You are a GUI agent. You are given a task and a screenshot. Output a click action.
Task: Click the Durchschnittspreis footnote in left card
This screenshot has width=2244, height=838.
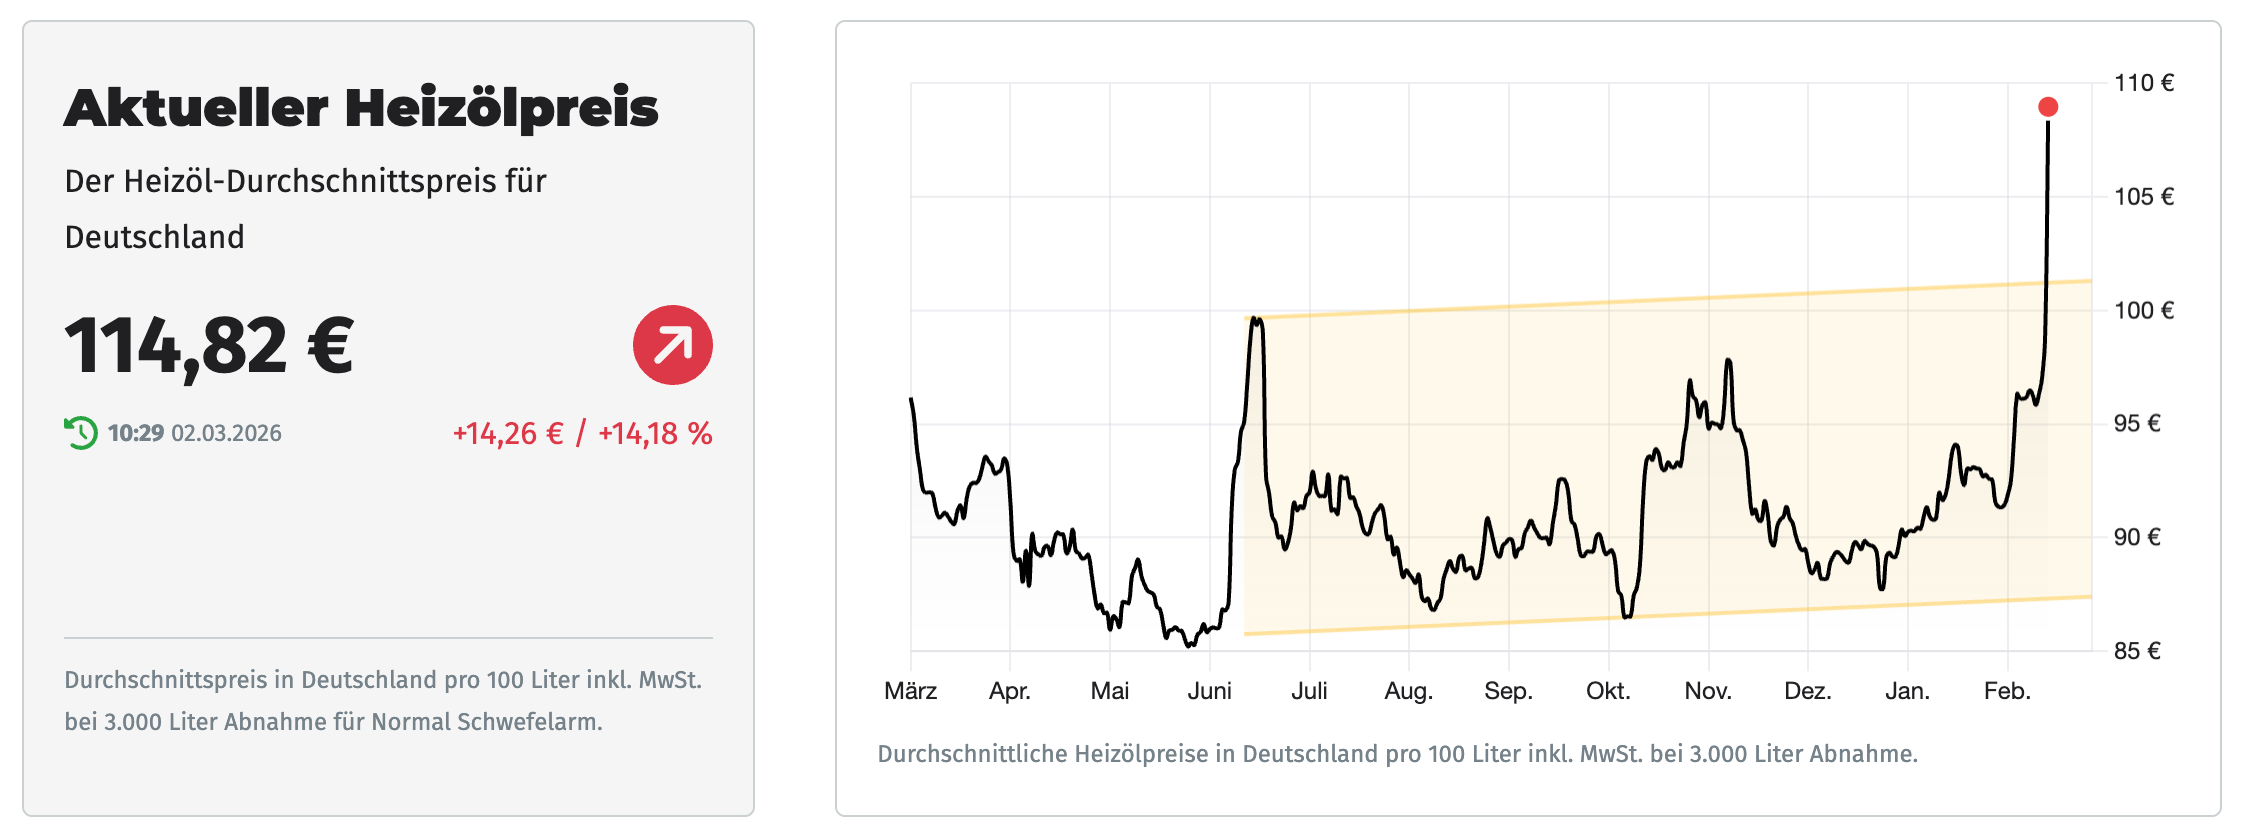pos(383,700)
